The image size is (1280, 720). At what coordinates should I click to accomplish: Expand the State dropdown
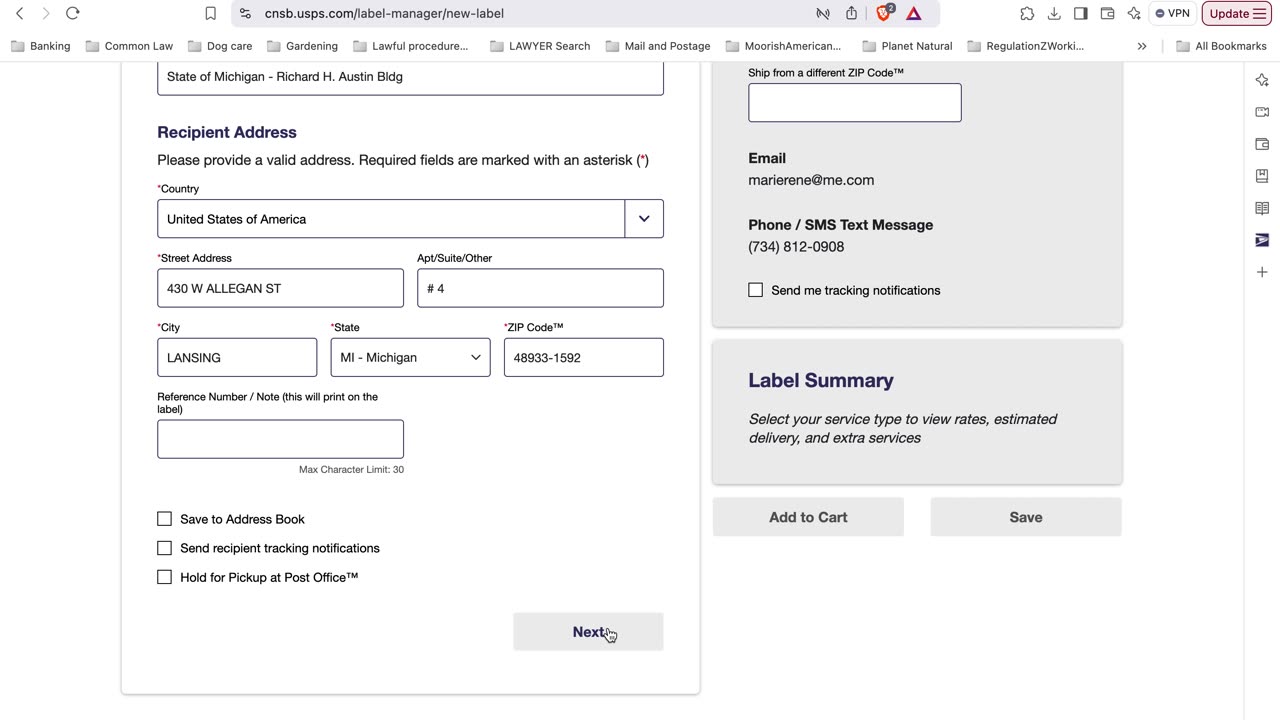(410, 358)
